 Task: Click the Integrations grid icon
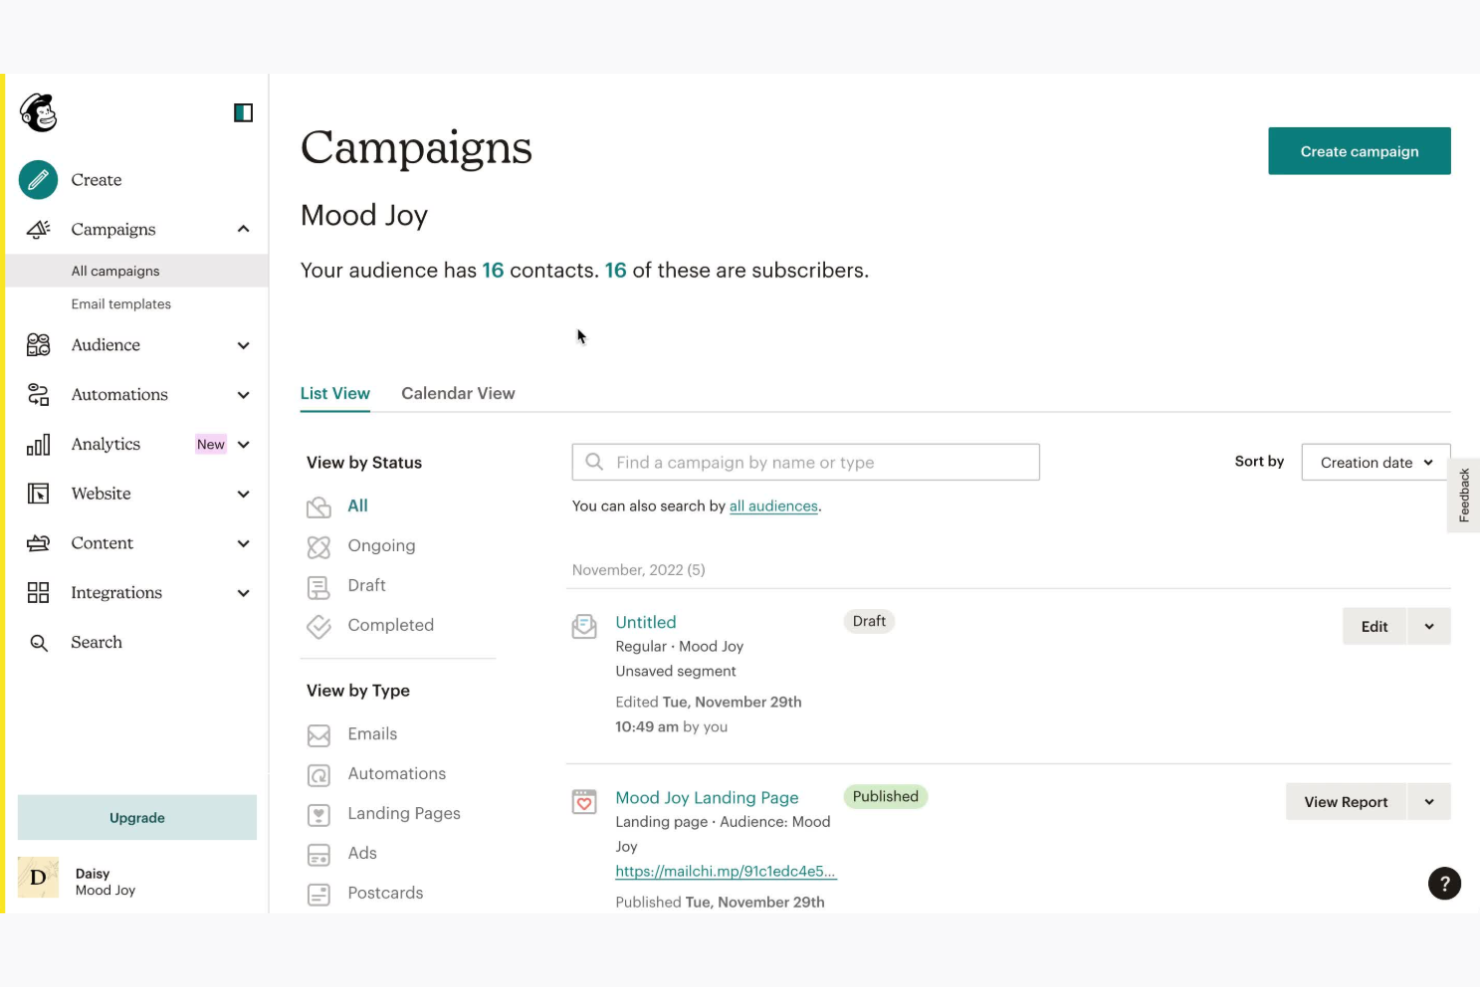[x=37, y=592]
